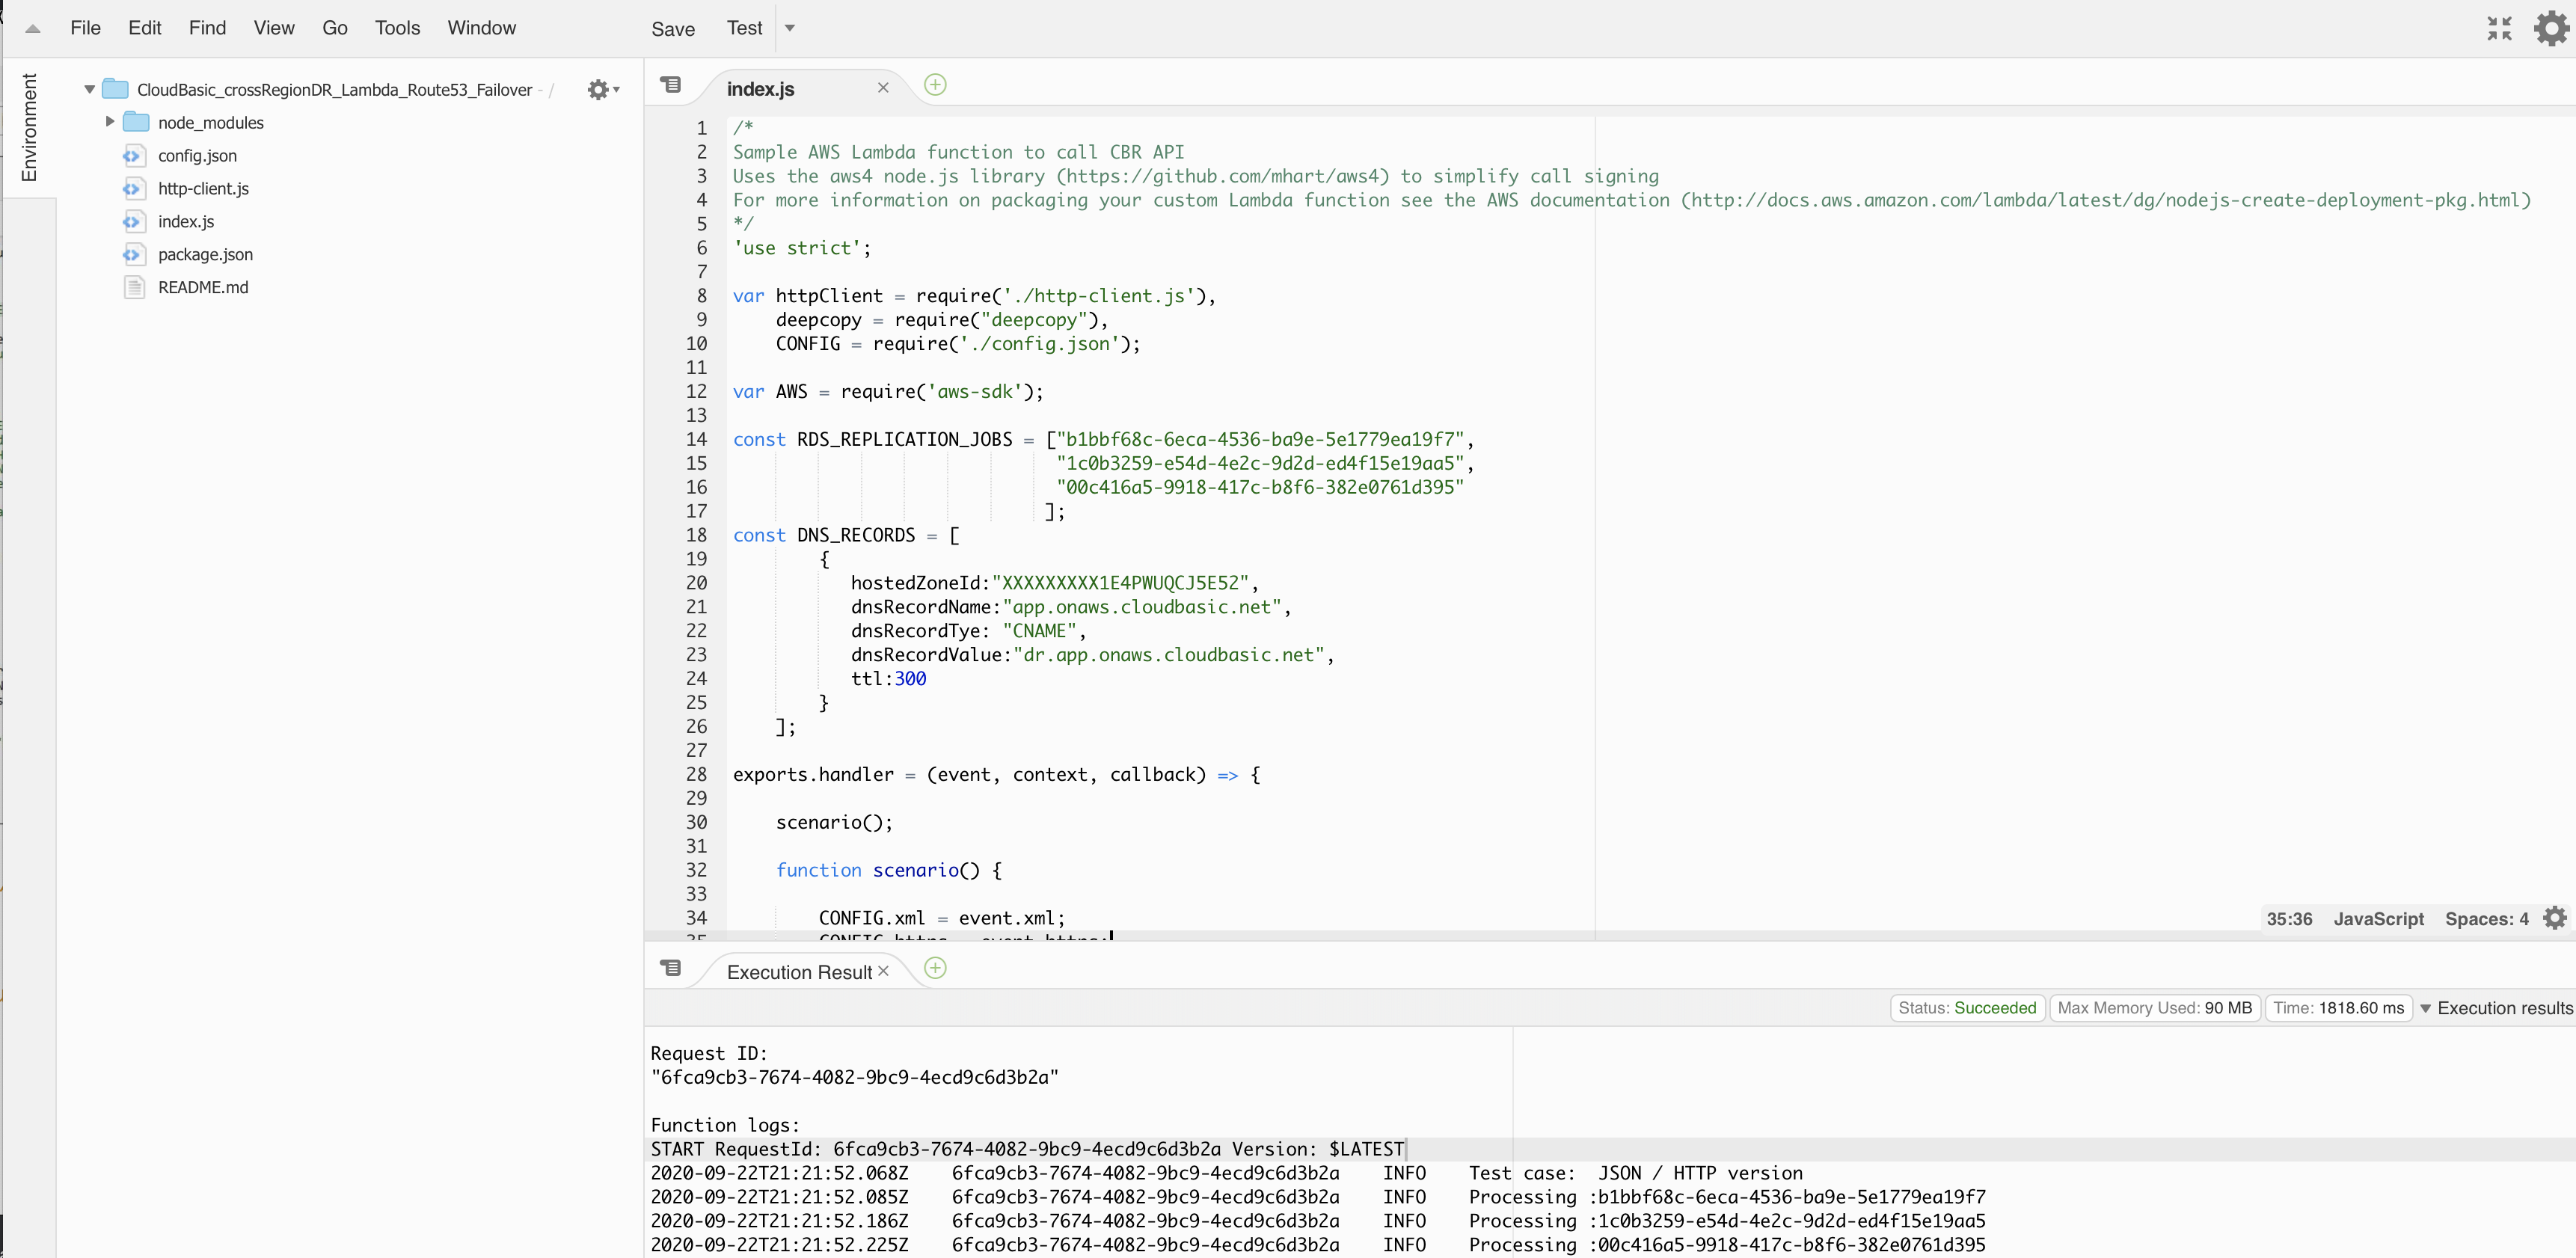Viewport: 2576px width, 1258px height.
Task: Open the Go menu
Action: tap(335, 28)
